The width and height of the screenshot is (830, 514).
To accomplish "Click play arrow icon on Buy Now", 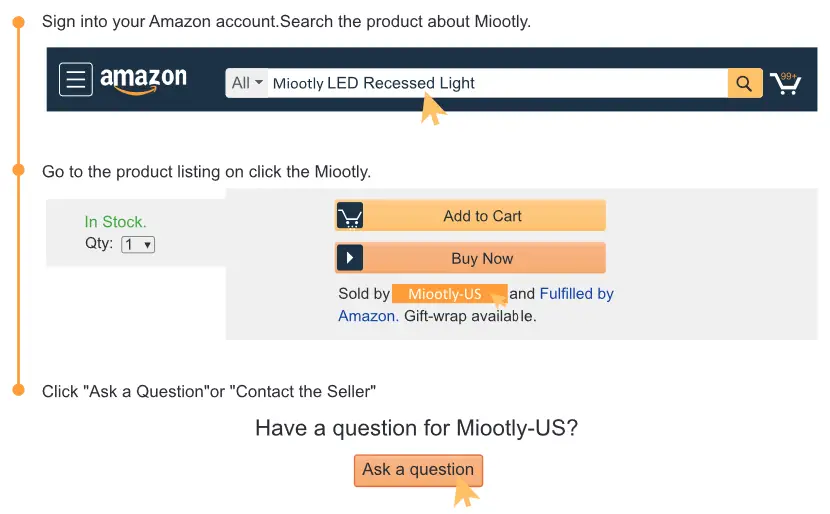I will coord(350,258).
